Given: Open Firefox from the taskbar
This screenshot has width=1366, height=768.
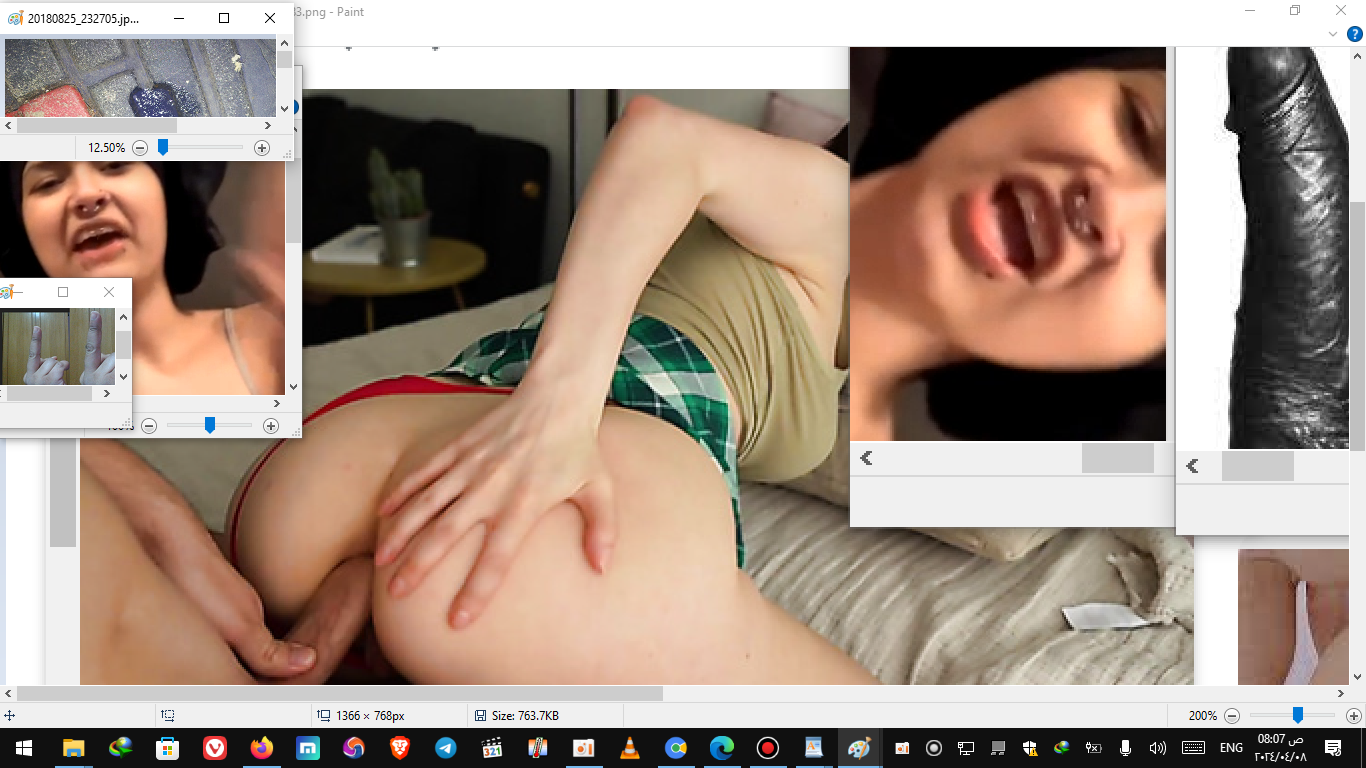Looking at the screenshot, I should click(260, 747).
